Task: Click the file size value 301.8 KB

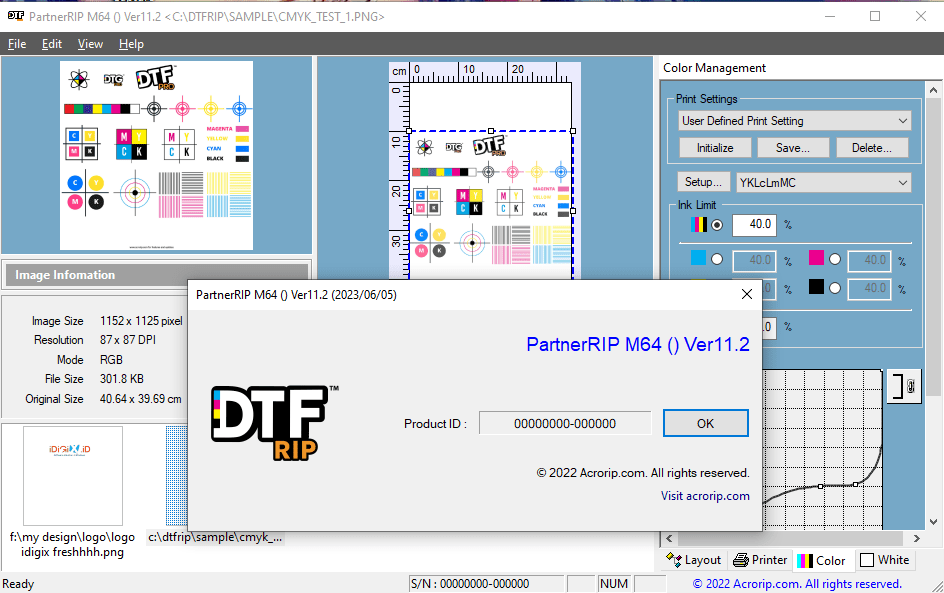Action: pos(122,379)
